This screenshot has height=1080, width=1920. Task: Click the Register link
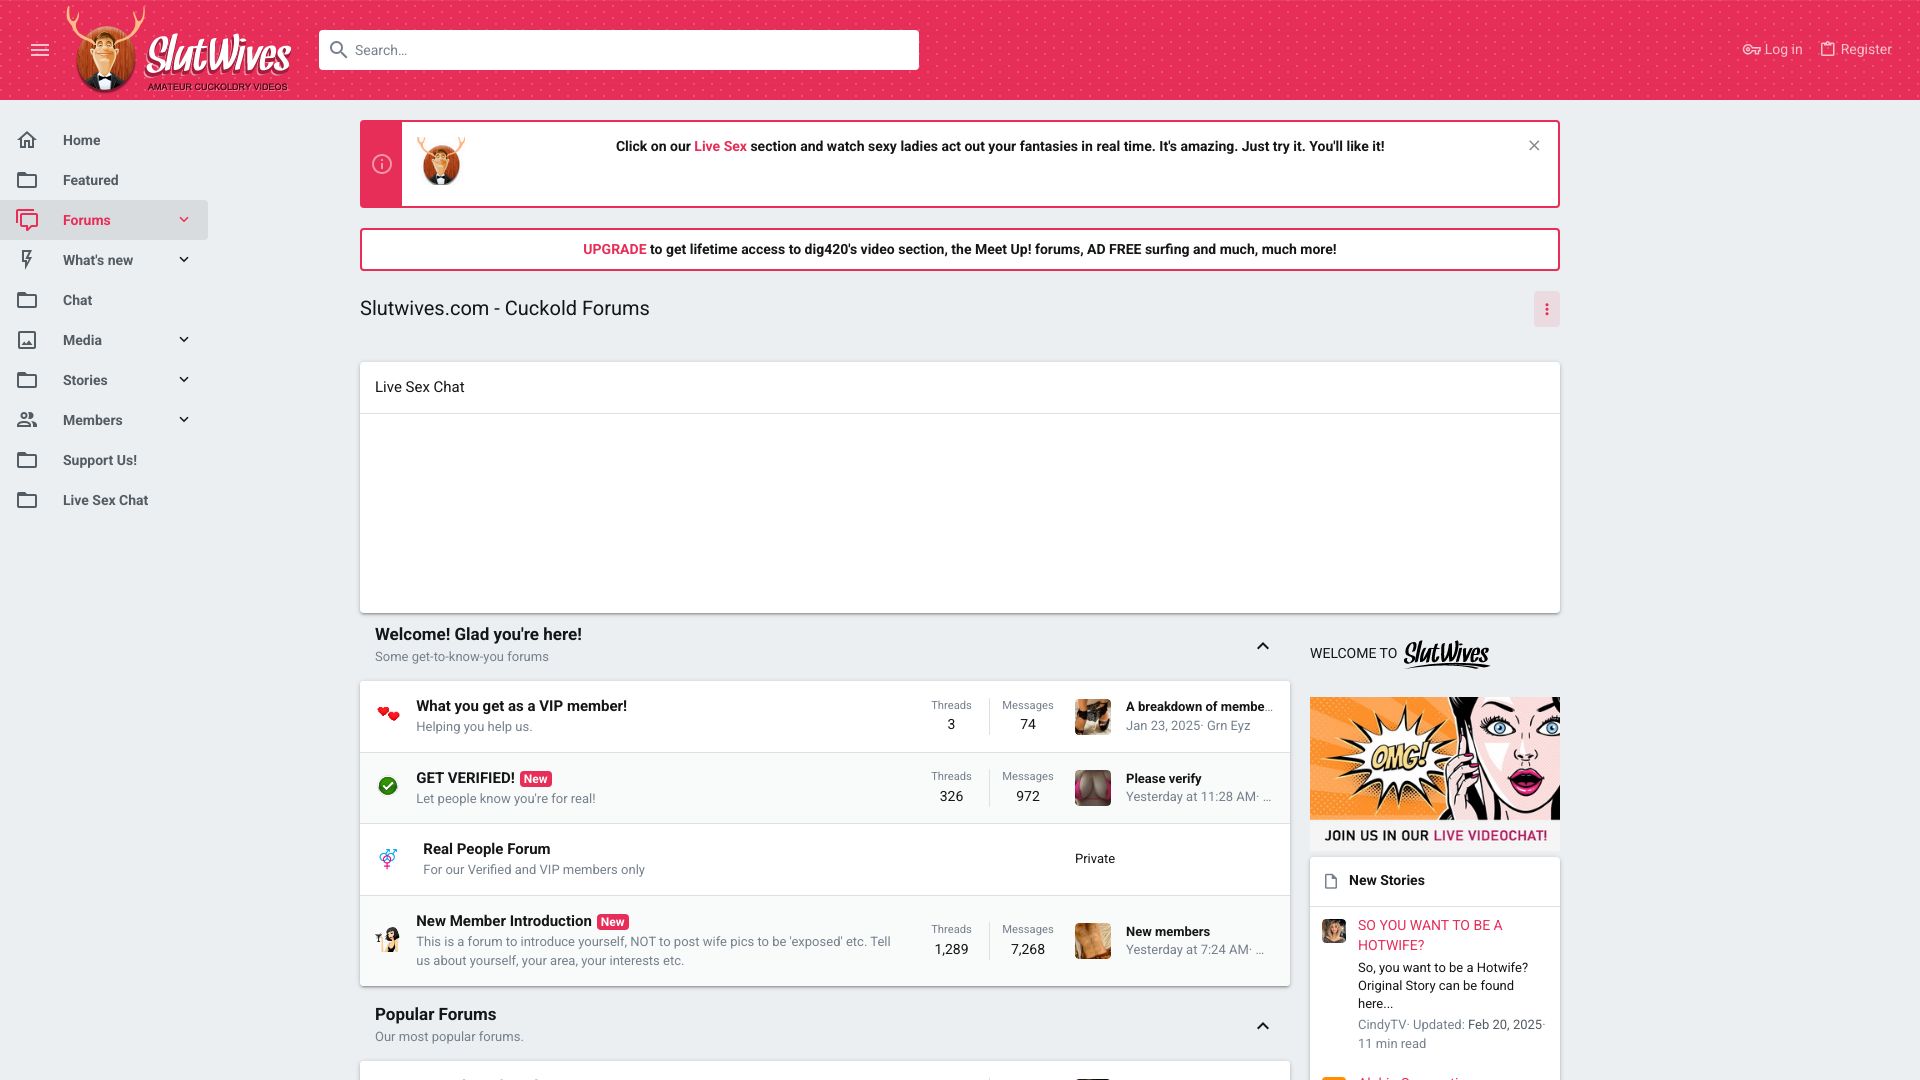point(1856,49)
